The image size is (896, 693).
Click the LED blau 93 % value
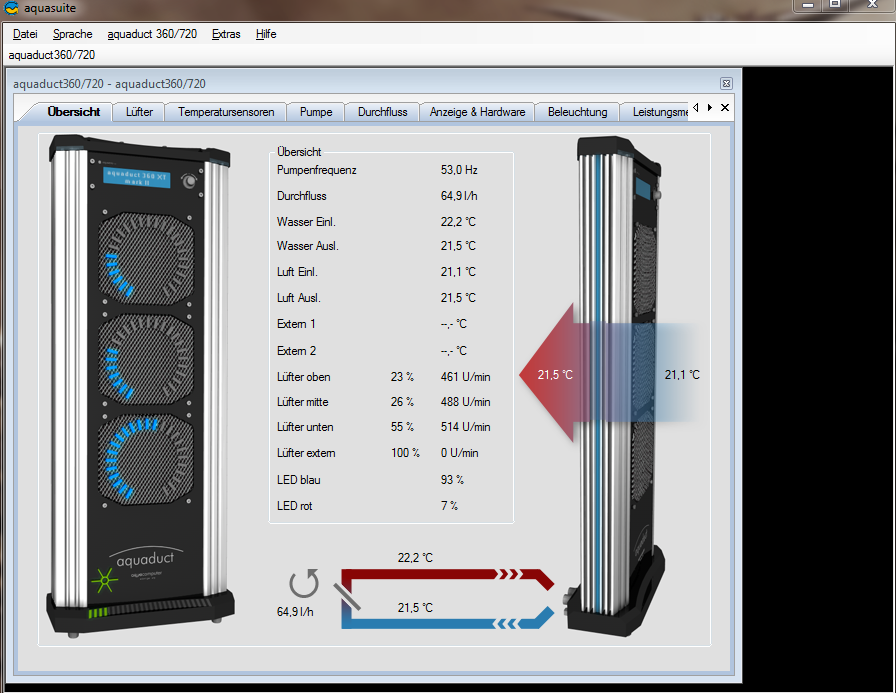pos(451,480)
